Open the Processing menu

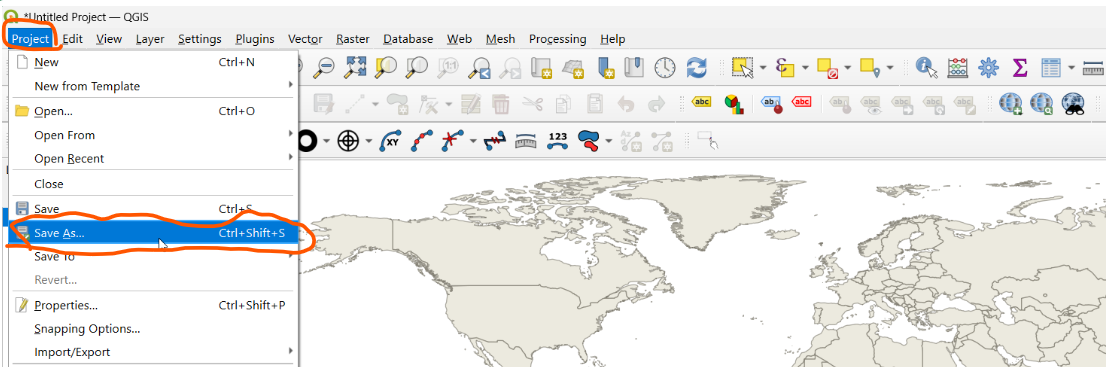pyautogui.click(x=557, y=39)
